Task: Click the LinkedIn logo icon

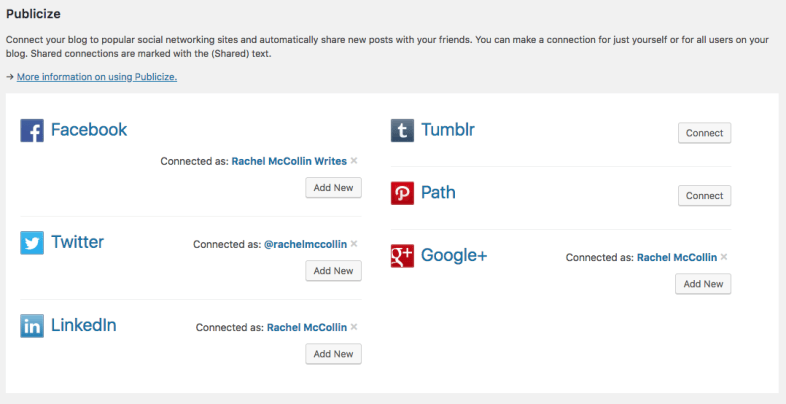Action: click(32, 326)
